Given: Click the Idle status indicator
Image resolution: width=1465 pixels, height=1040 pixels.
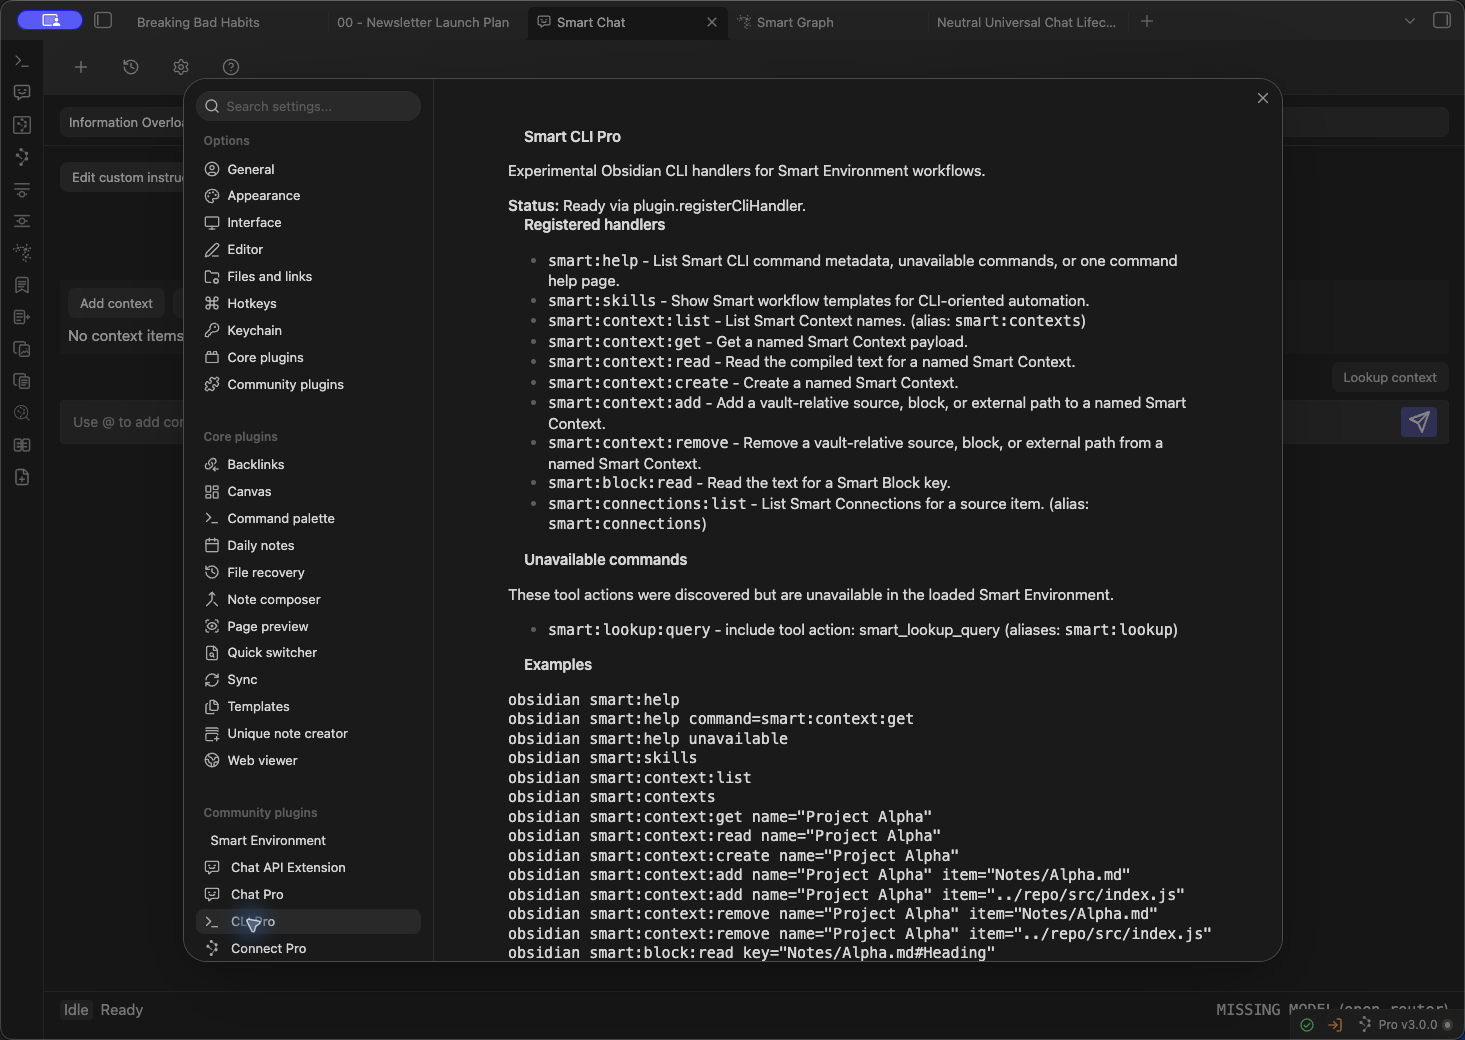Looking at the screenshot, I should 76,1010.
